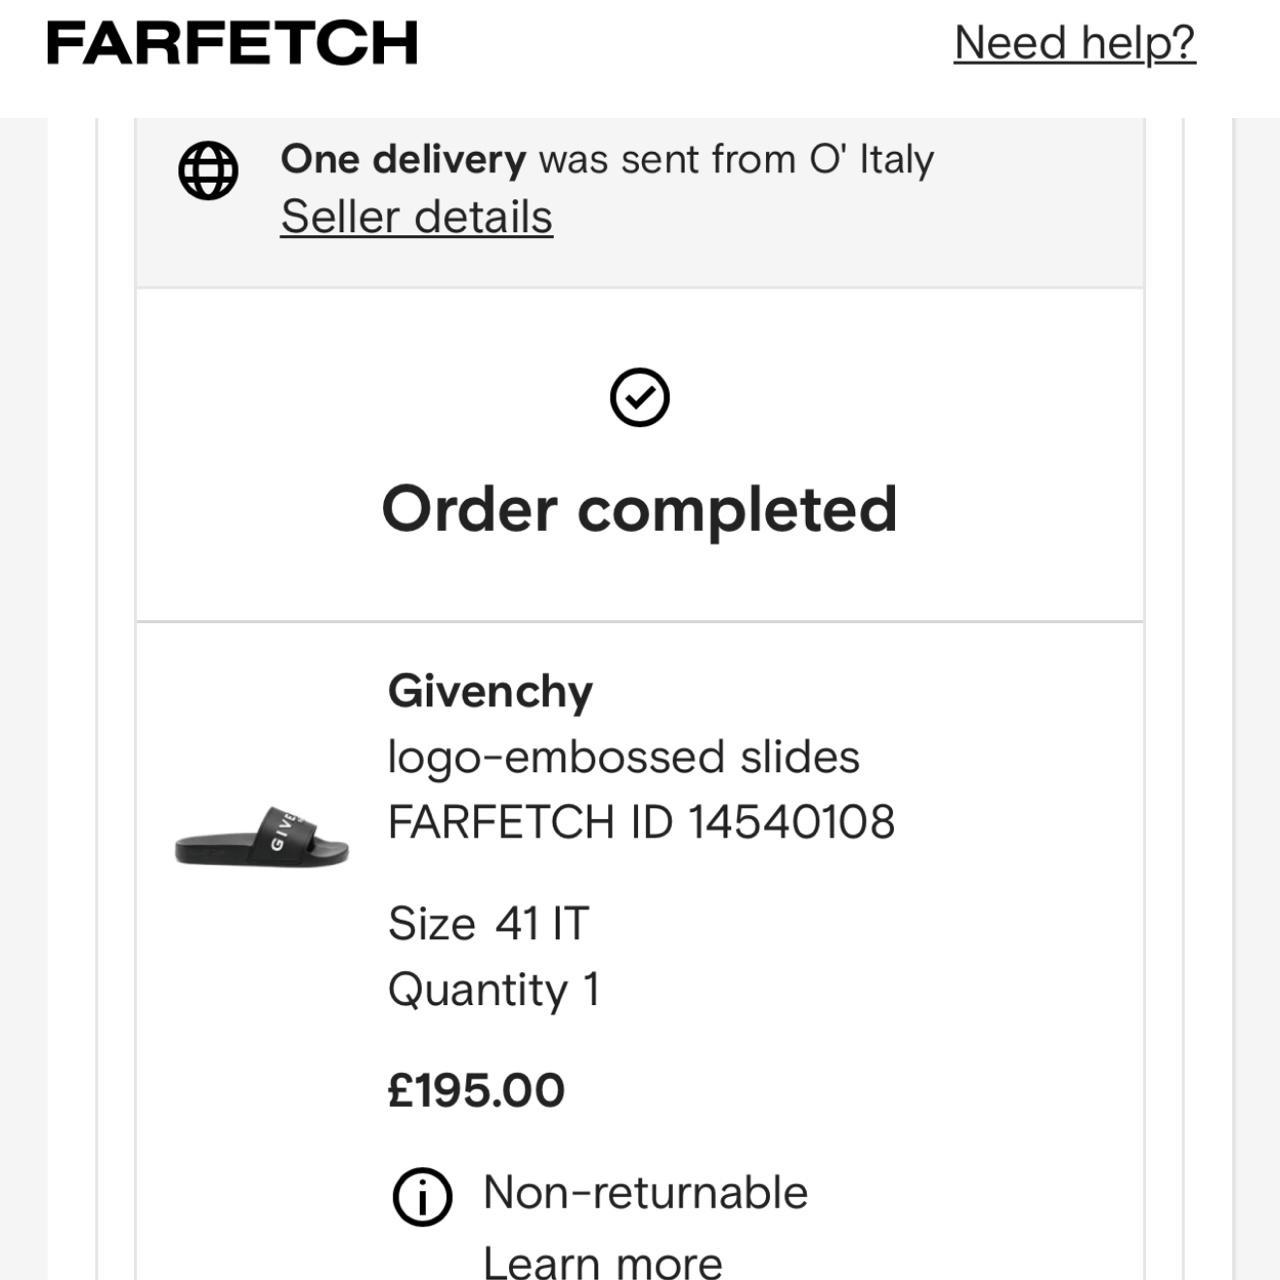Click the Givenchy brand name

pyautogui.click(x=490, y=691)
